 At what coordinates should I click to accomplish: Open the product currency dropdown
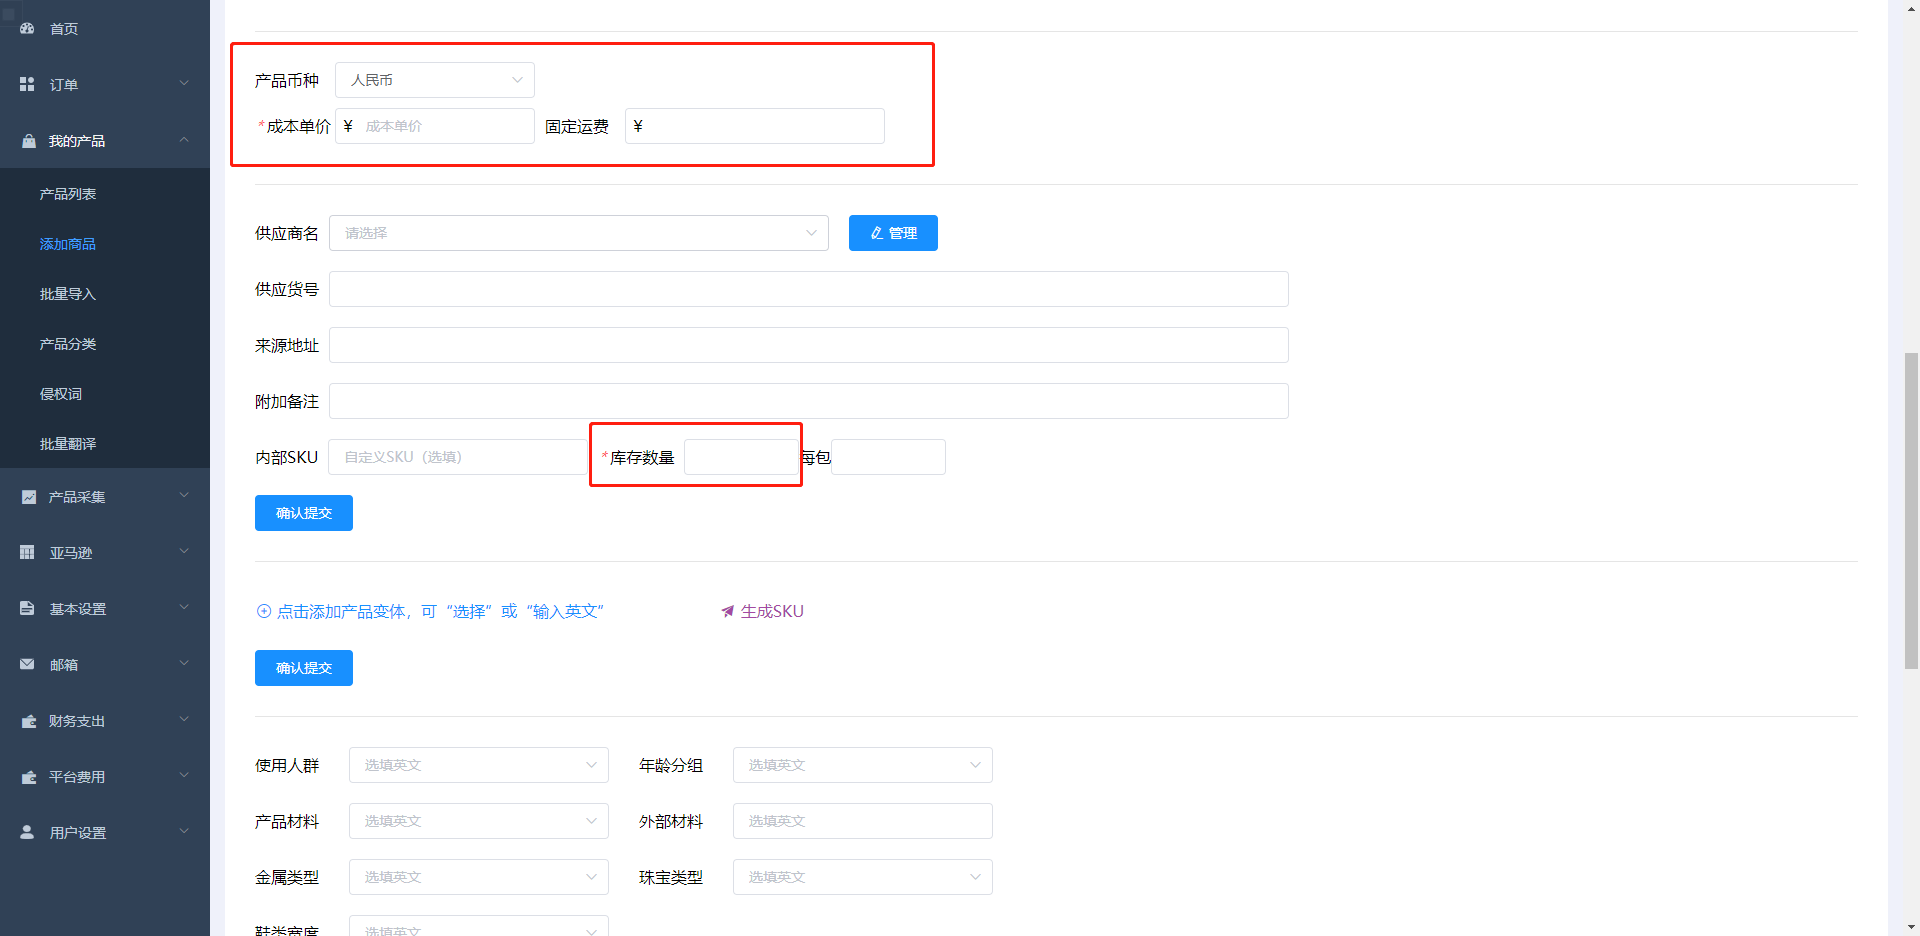coord(434,80)
